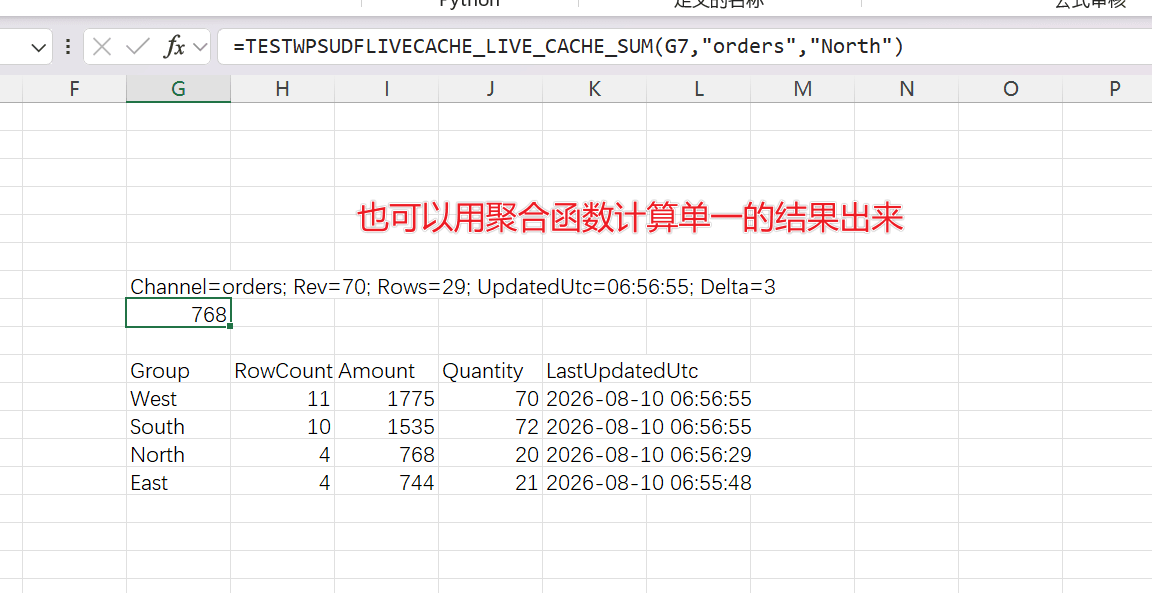Select the South quantity cell "72"
Screen dimensions: 1152x593
pos(490,426)
